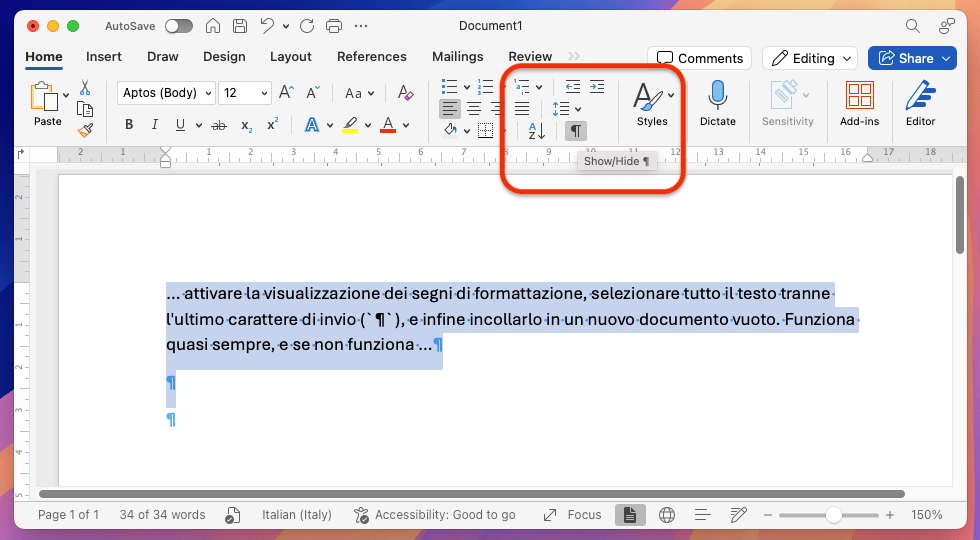Screen dimensions: 980x540
Task: Adjust the zoom slider handle
Action: pos(833,515)
